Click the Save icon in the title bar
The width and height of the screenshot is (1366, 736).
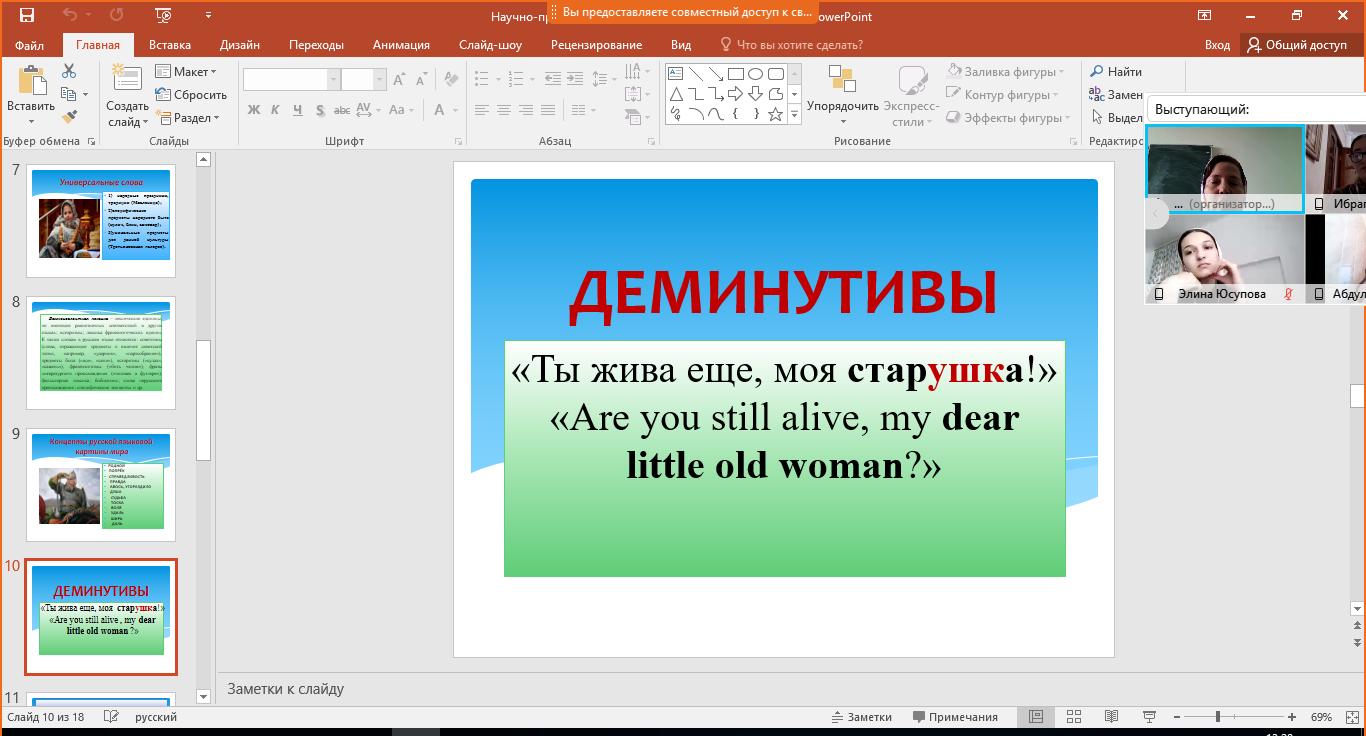pos(26,15)
